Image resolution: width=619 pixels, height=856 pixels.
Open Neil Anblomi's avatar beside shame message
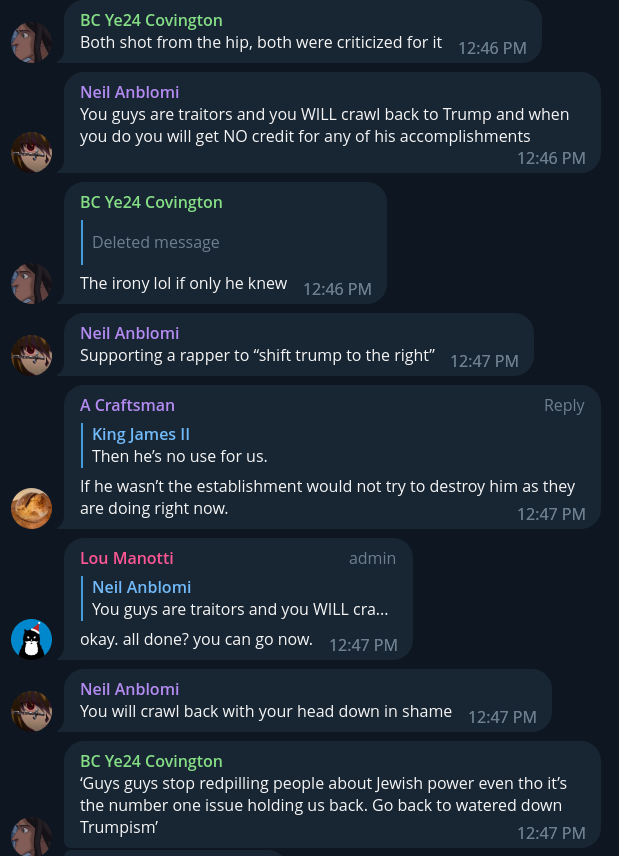pos(32,711)
